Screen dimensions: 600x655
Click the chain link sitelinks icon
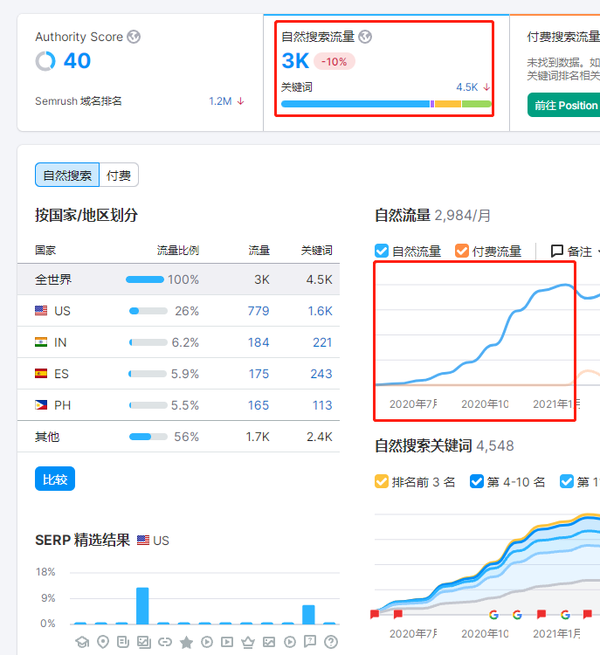point(165,642)
